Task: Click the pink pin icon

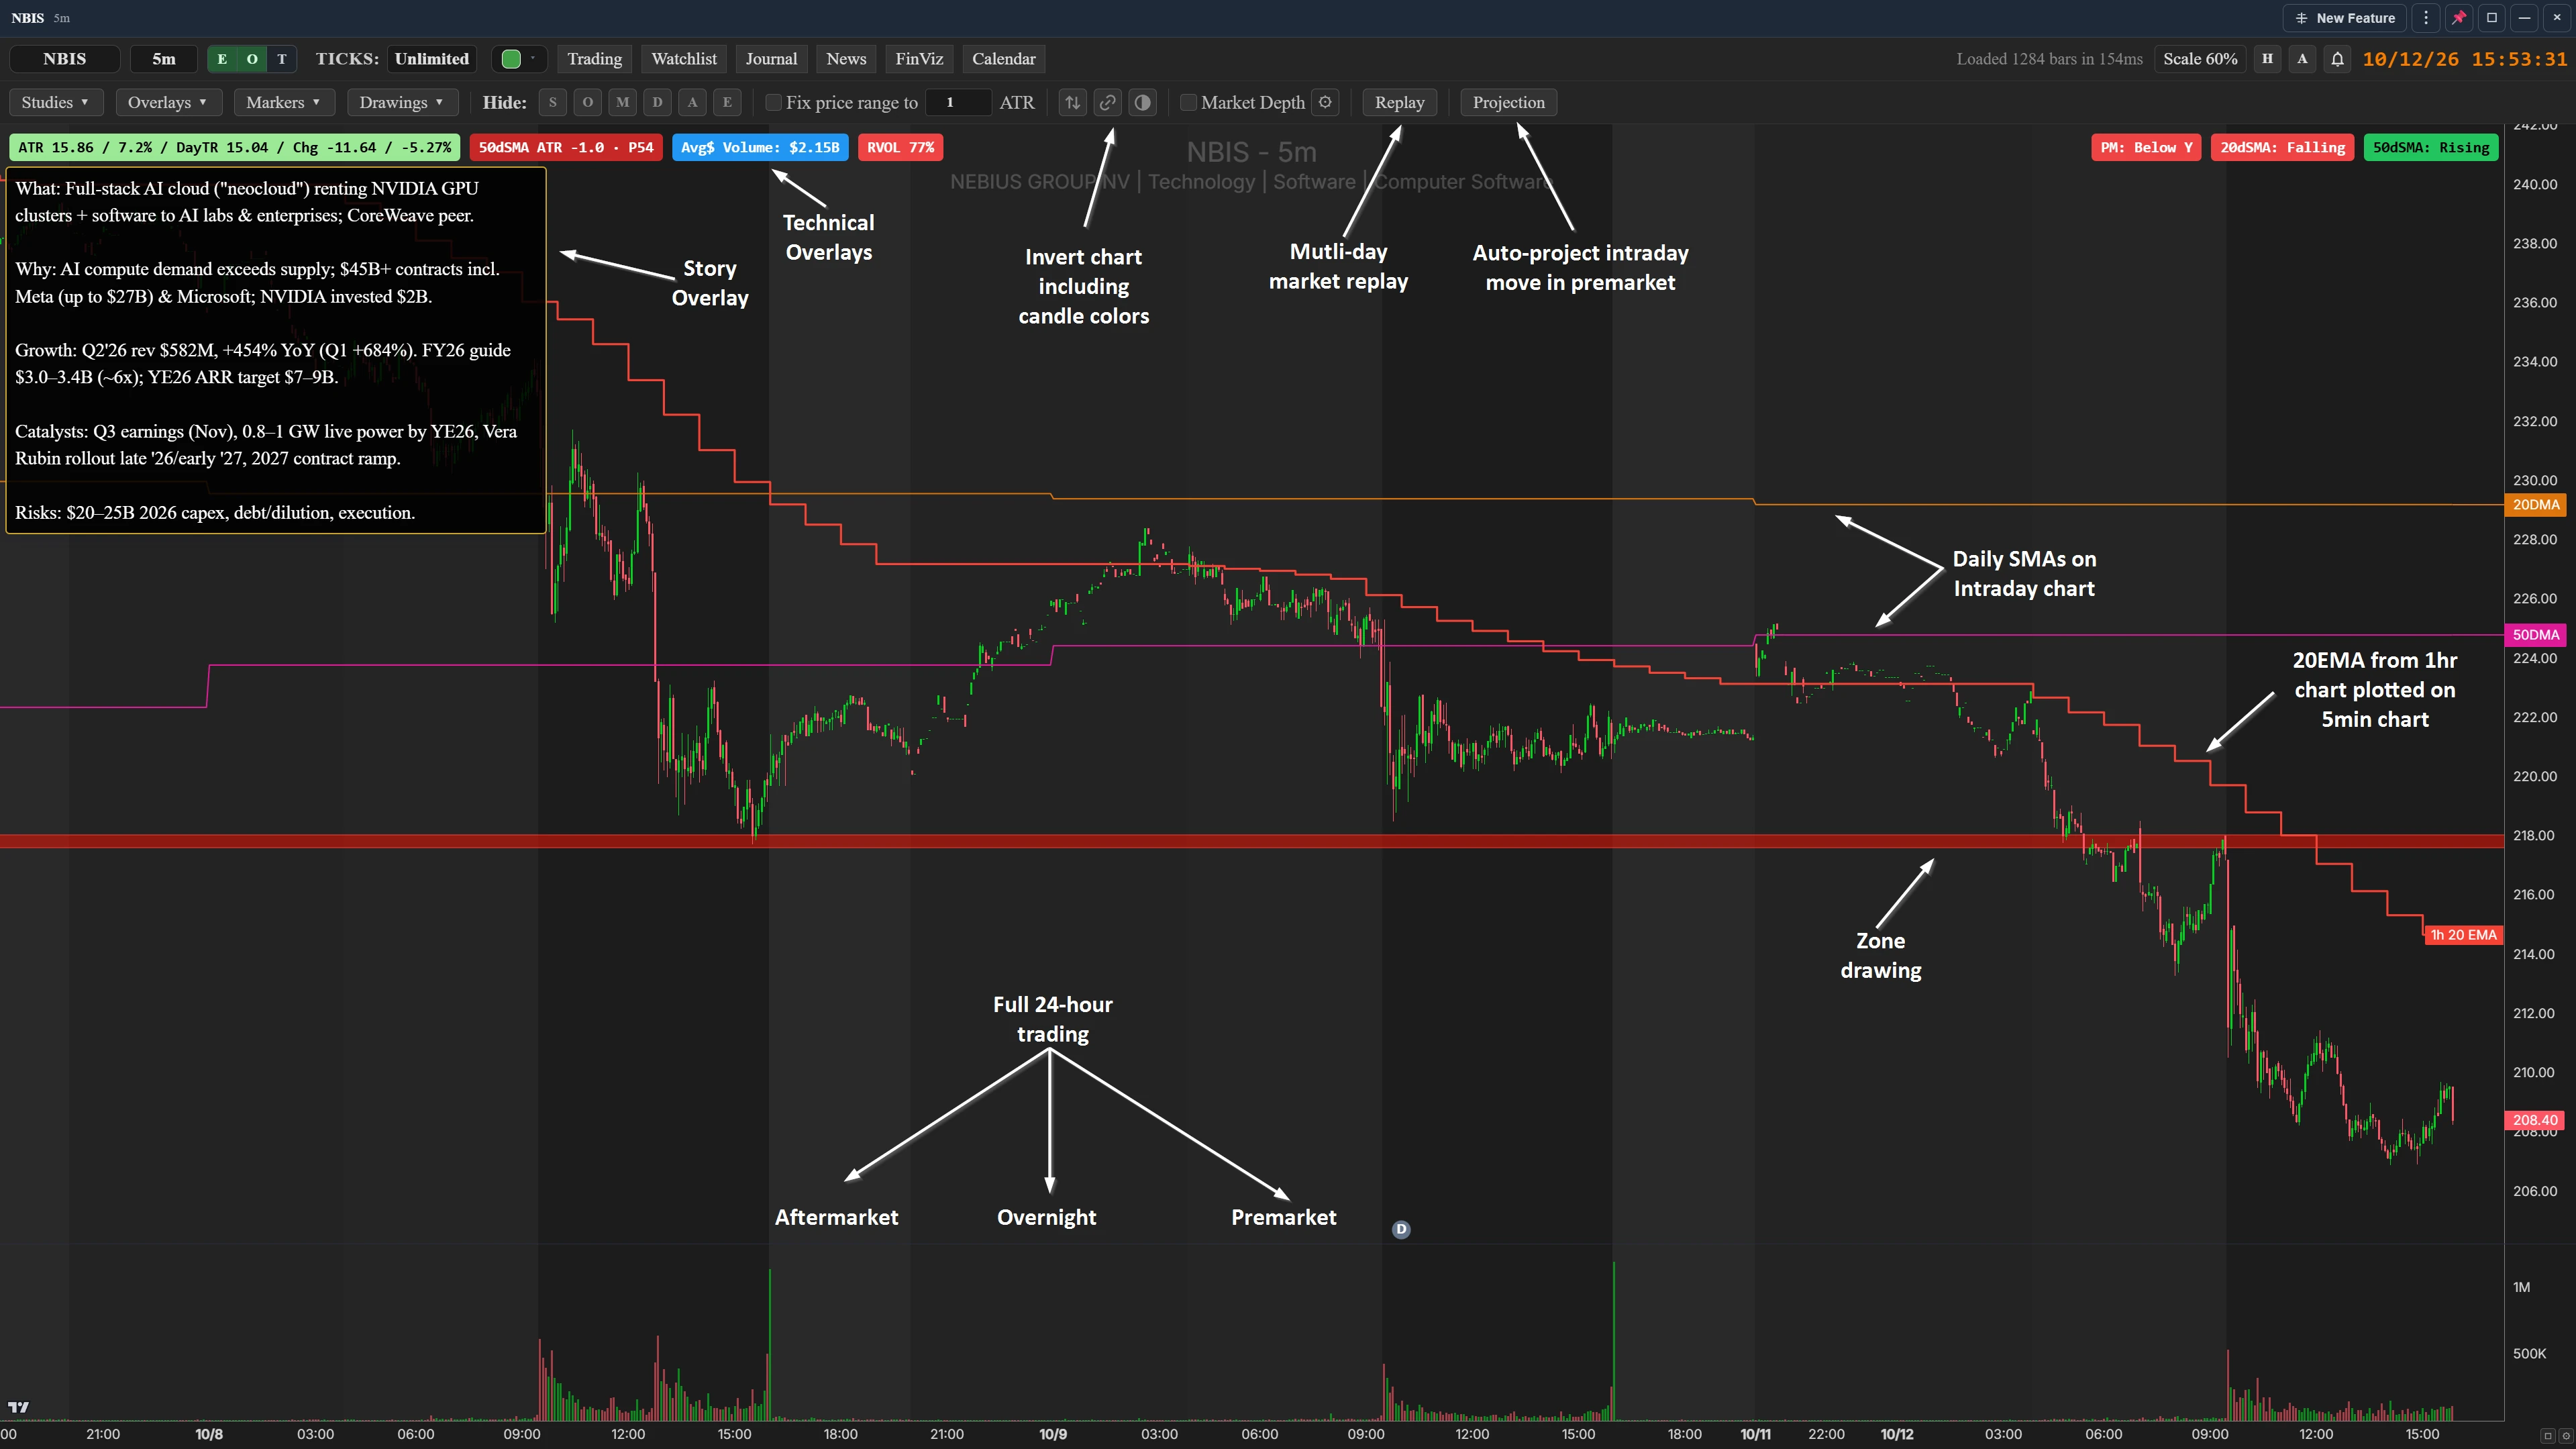Action: (x=2459, y=18)
